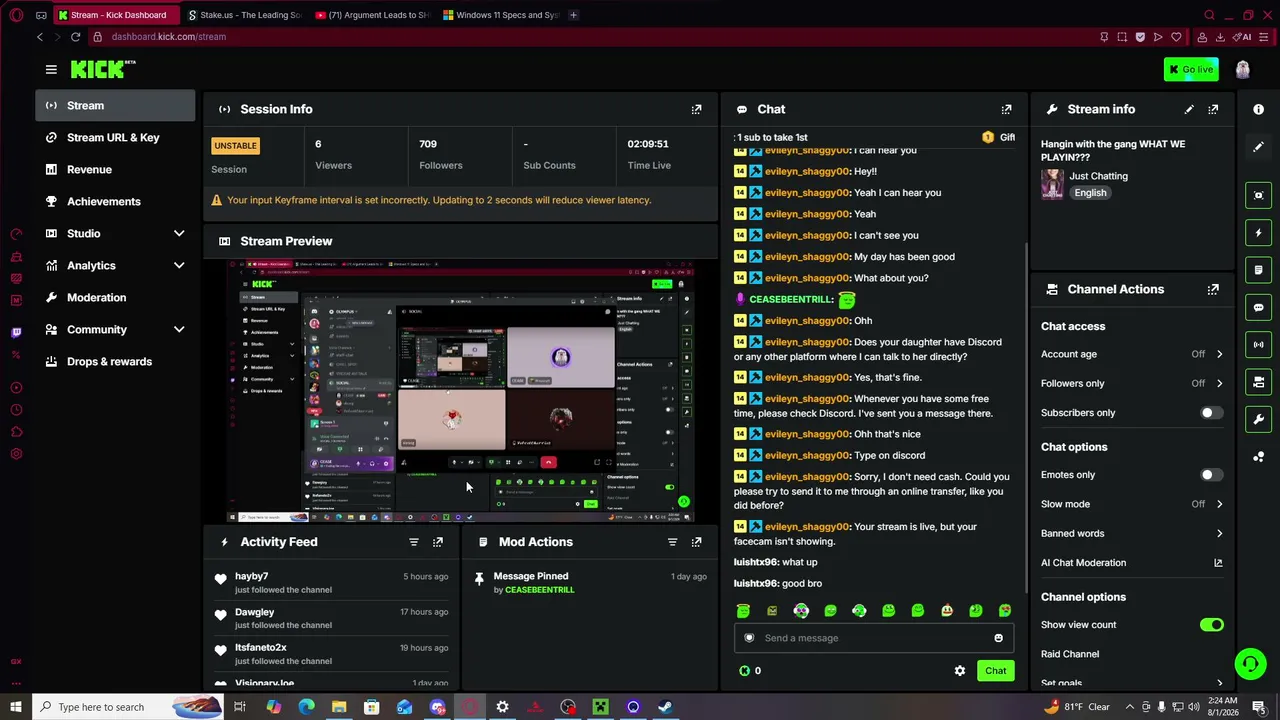Disable Show view count
Image resolution: width=1280 pixels, height=720 pixels.
point(1211,625)
